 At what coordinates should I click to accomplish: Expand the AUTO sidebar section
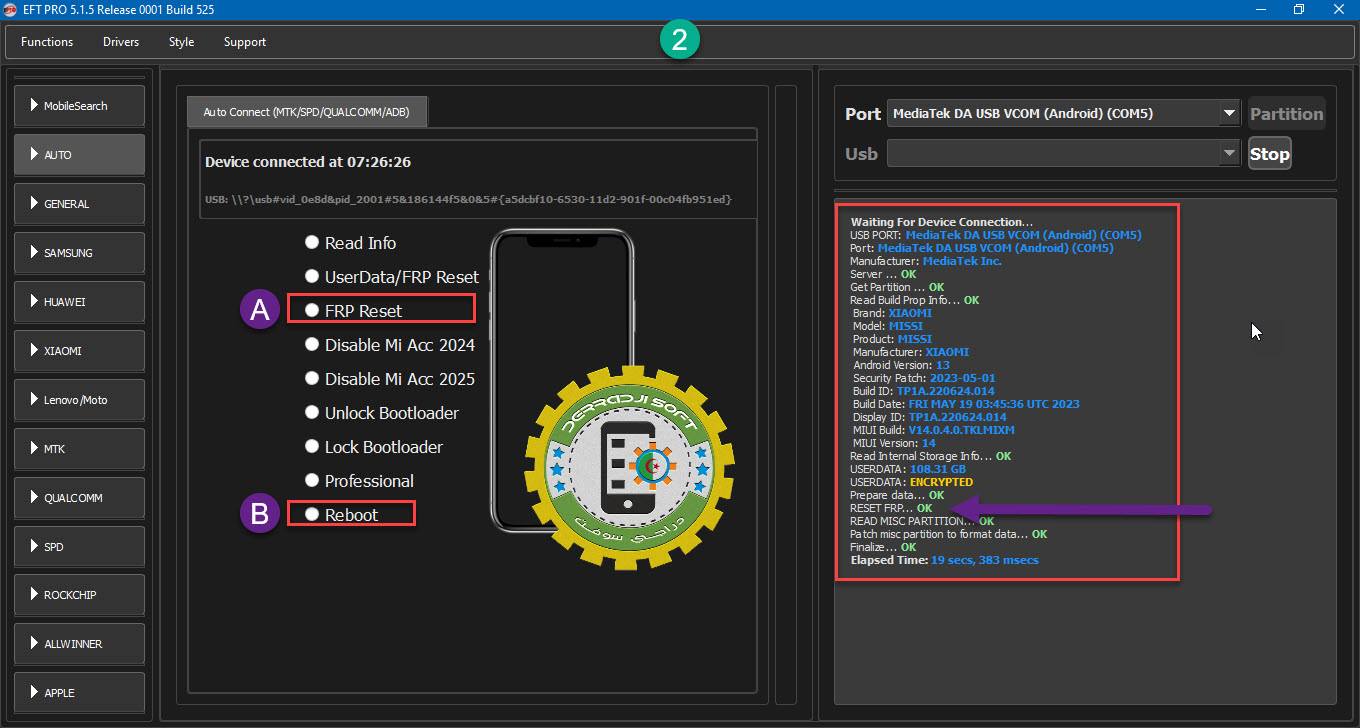click(x=80, y=154)
